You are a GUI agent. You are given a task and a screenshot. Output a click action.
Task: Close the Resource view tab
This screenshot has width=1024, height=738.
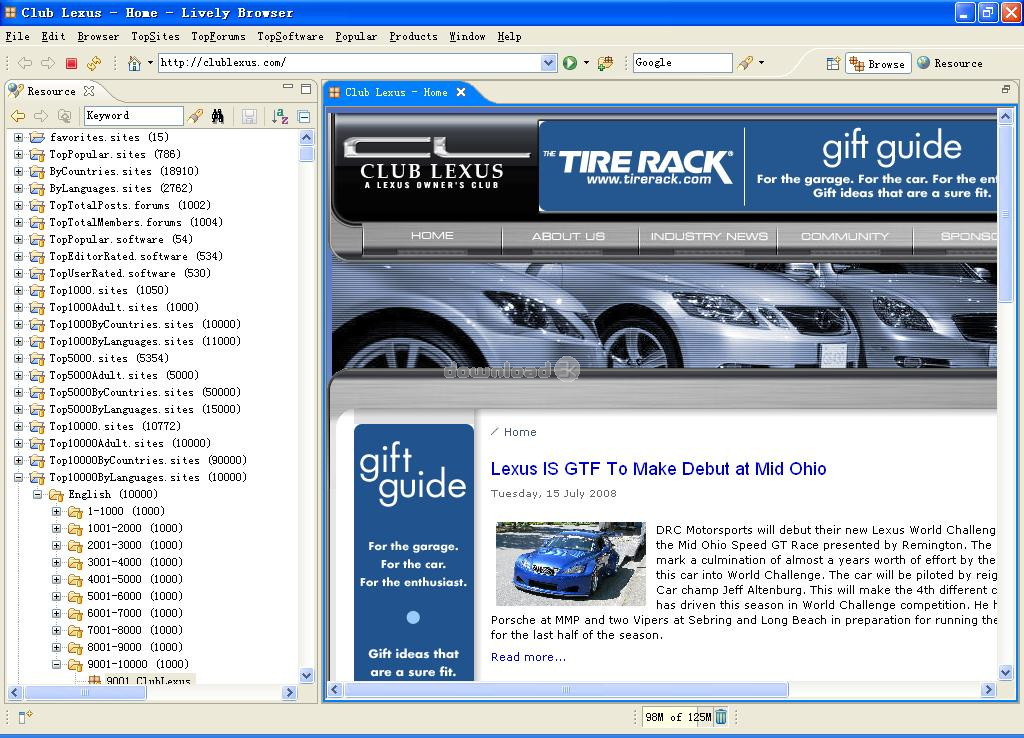pos(89,91)
